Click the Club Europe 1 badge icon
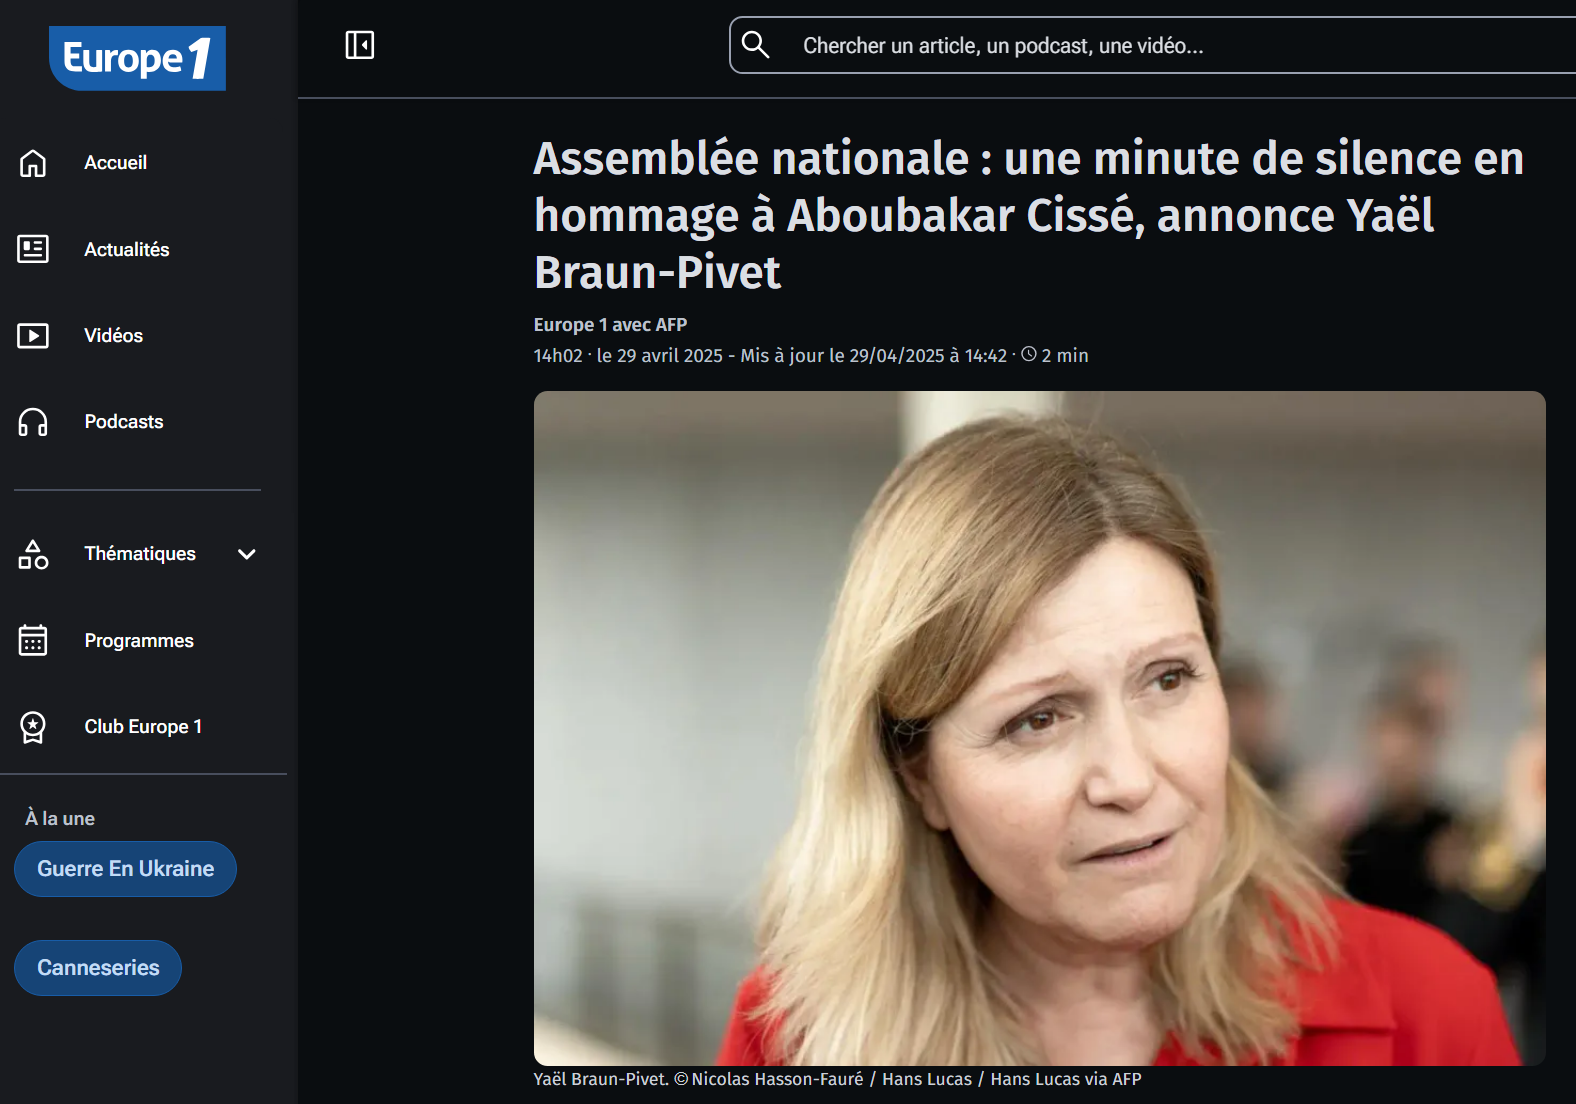This screenshot has width=1576, height=1104. click(x=33, y=727)
